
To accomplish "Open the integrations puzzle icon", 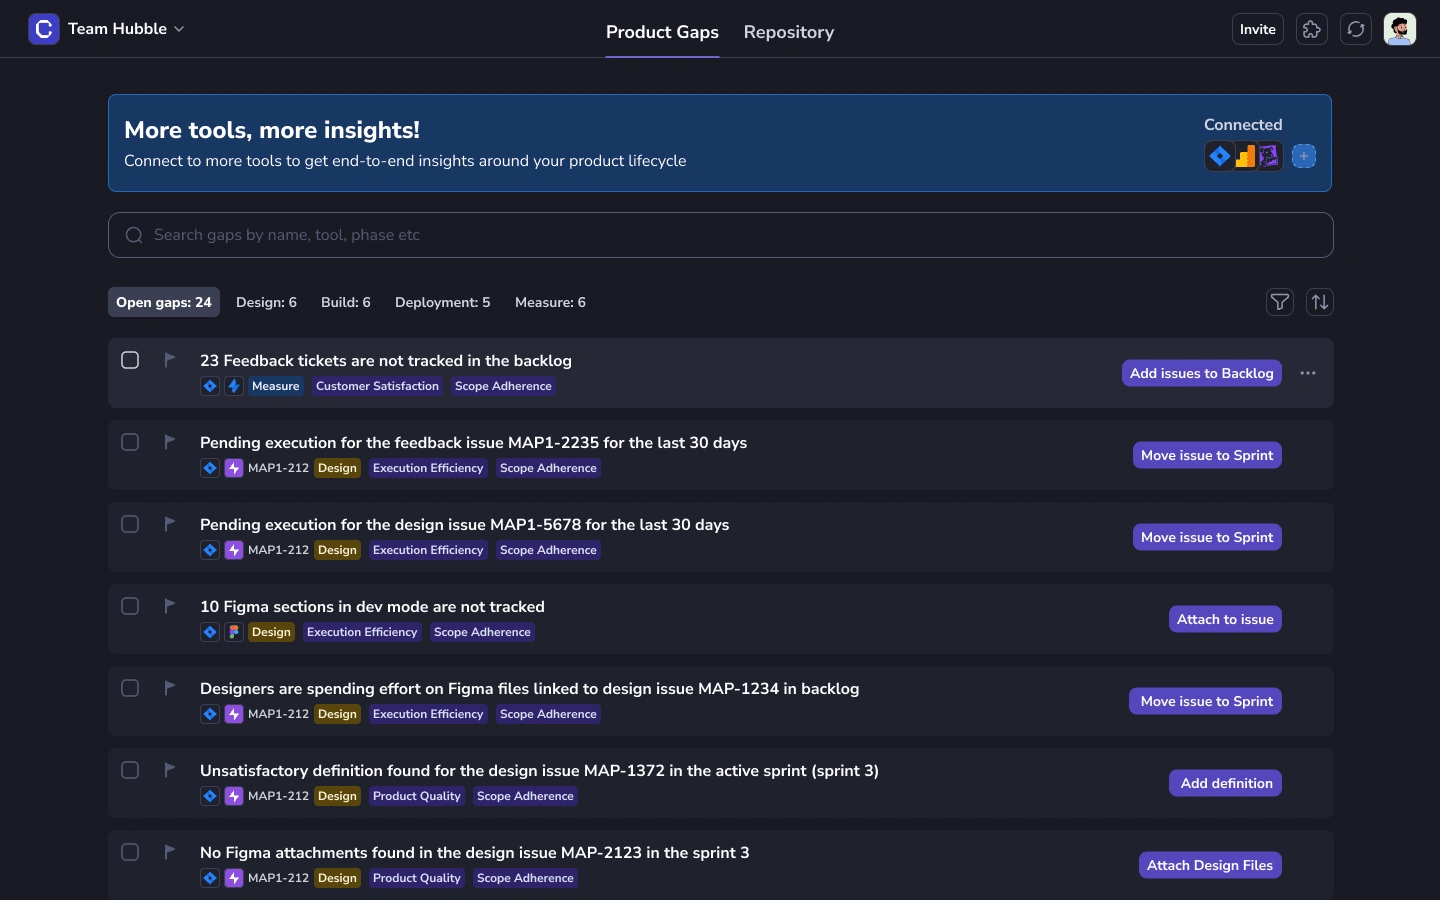I will [x=1312, y=30].
